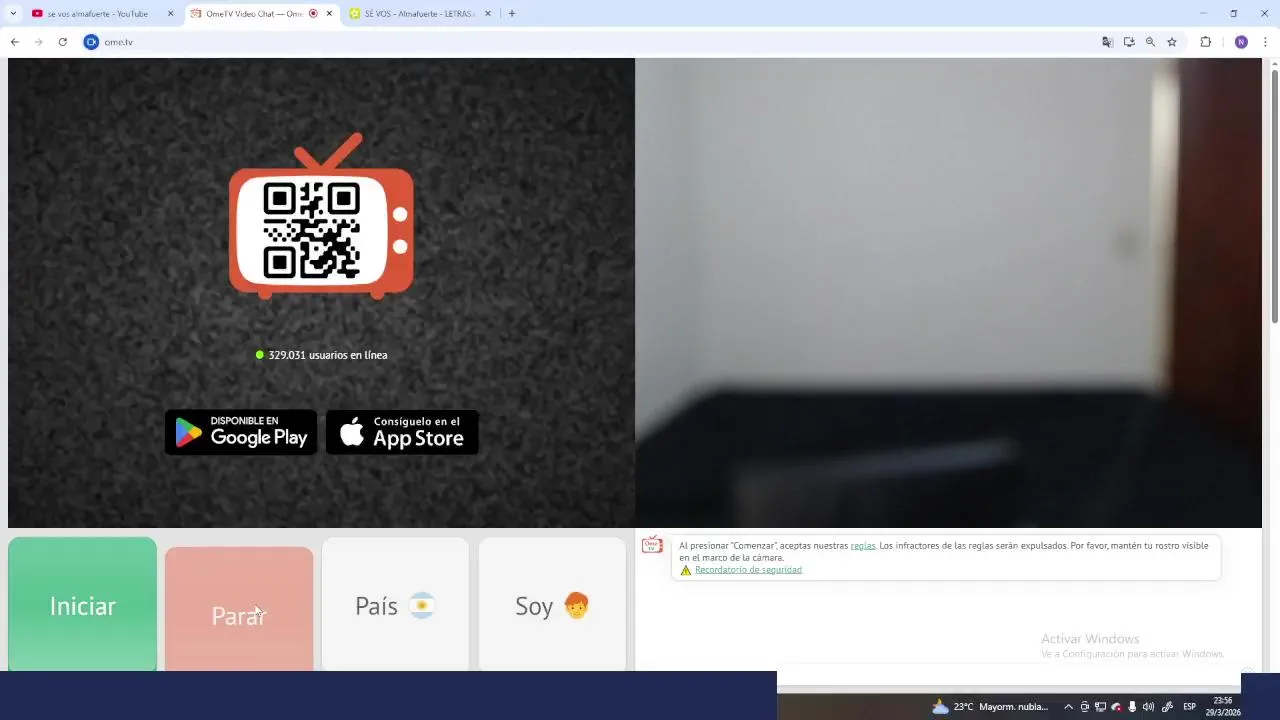Open the weather widget showing 23°C

click(991, 707)
